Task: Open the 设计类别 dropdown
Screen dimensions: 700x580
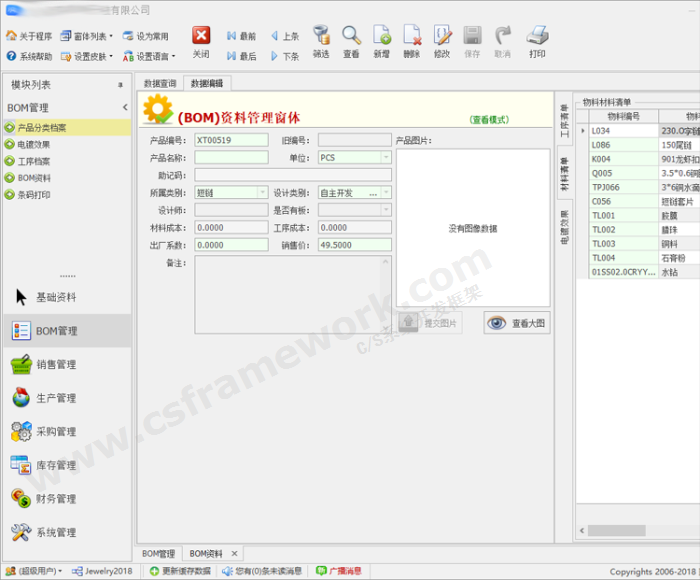Action: pos(386,192)
